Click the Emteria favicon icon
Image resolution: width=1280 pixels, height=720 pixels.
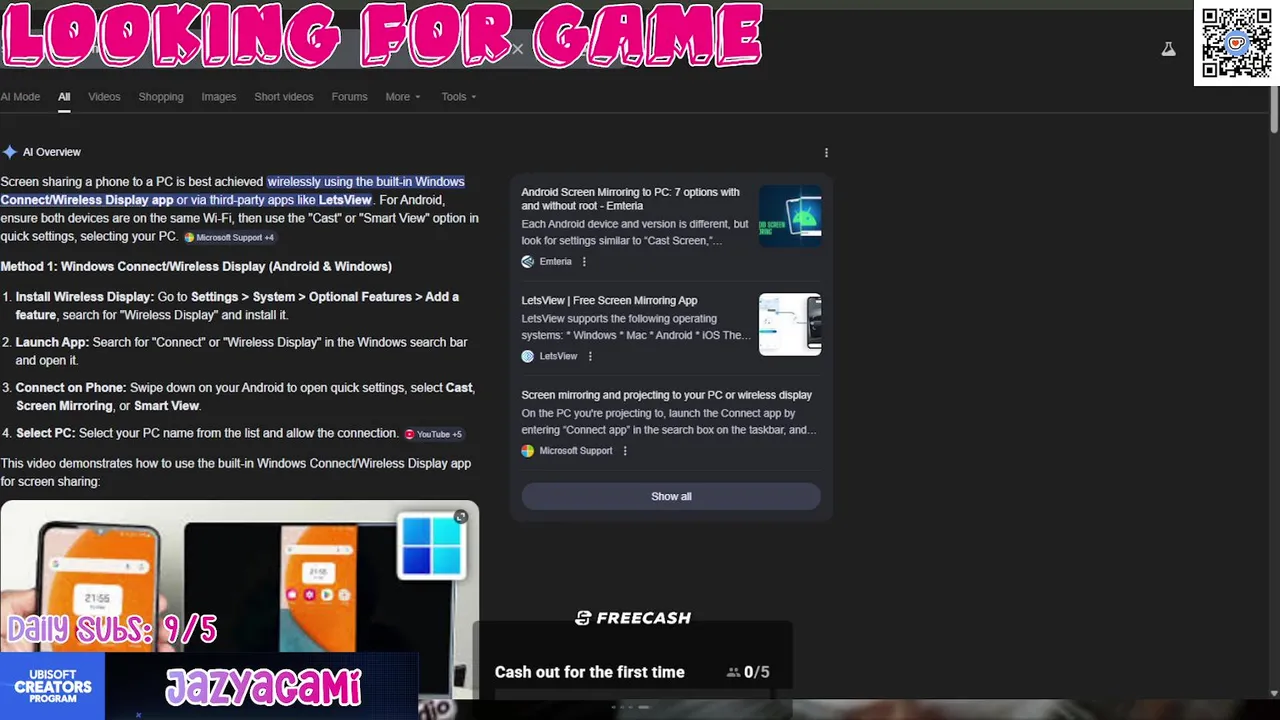tap(528, 262)
